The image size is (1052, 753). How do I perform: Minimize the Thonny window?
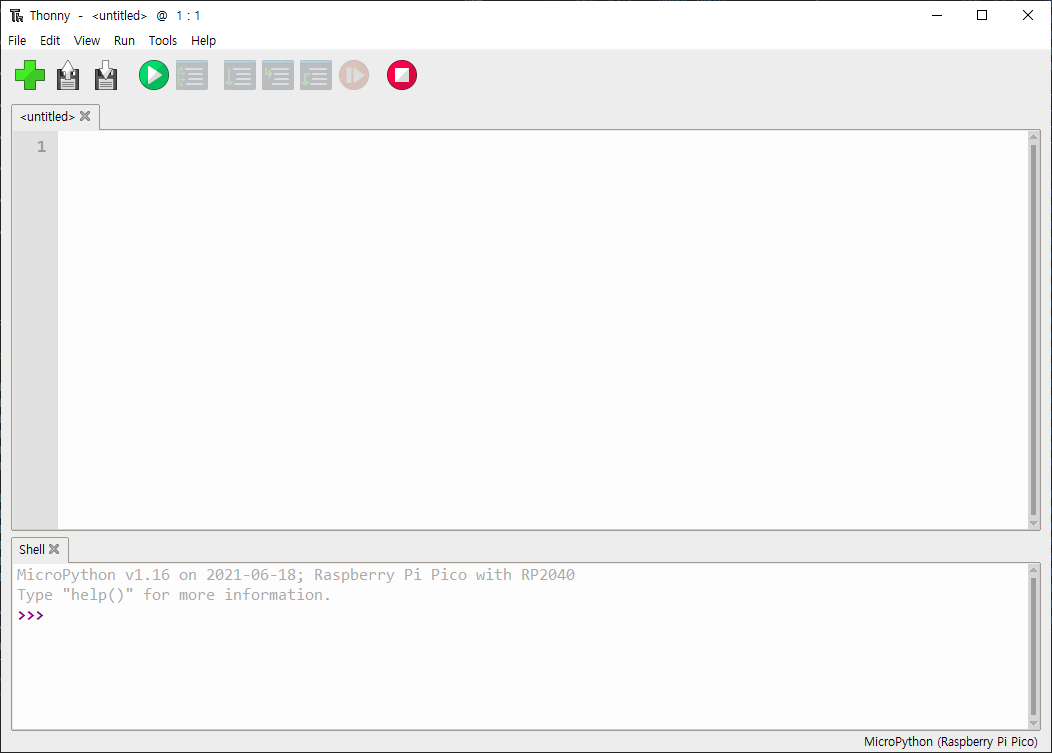(937, 15)
